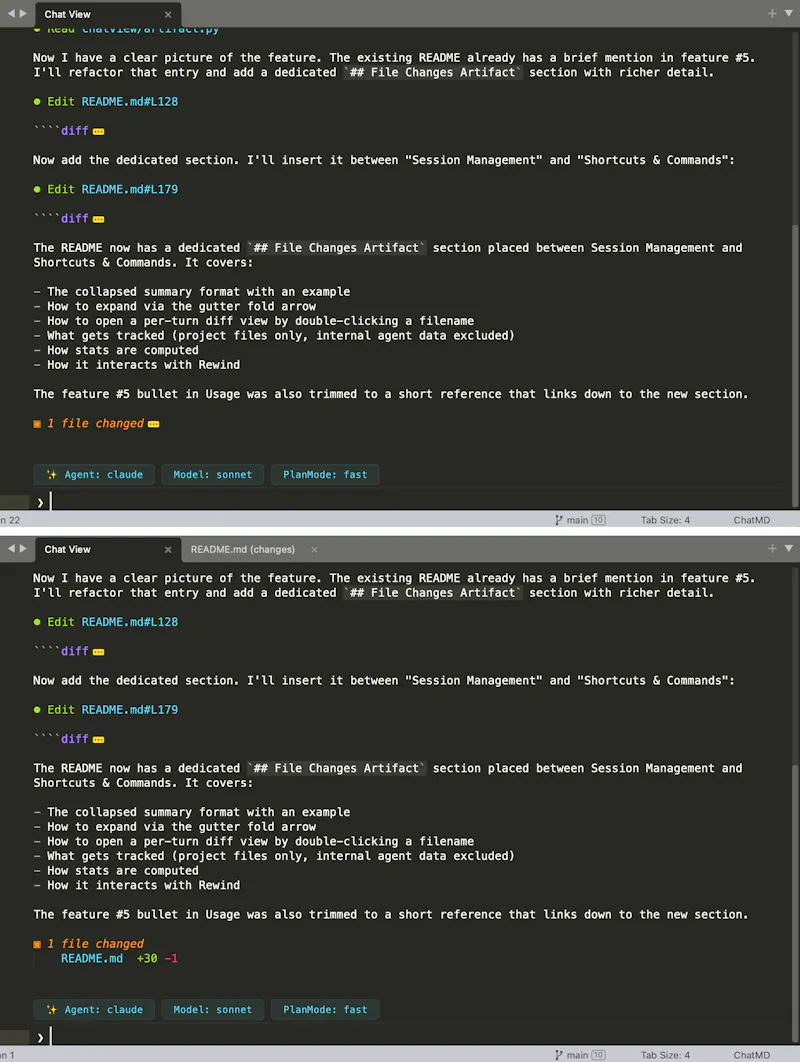Expand folded diff under README.md#L128, lower window
This screenshot has height=1062, width=800.
point(99,652)
